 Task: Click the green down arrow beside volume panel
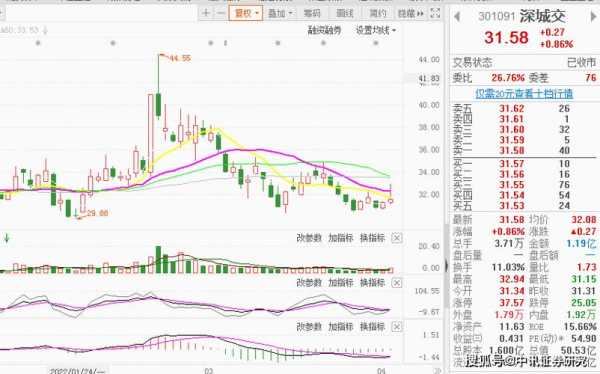point(6,238)
